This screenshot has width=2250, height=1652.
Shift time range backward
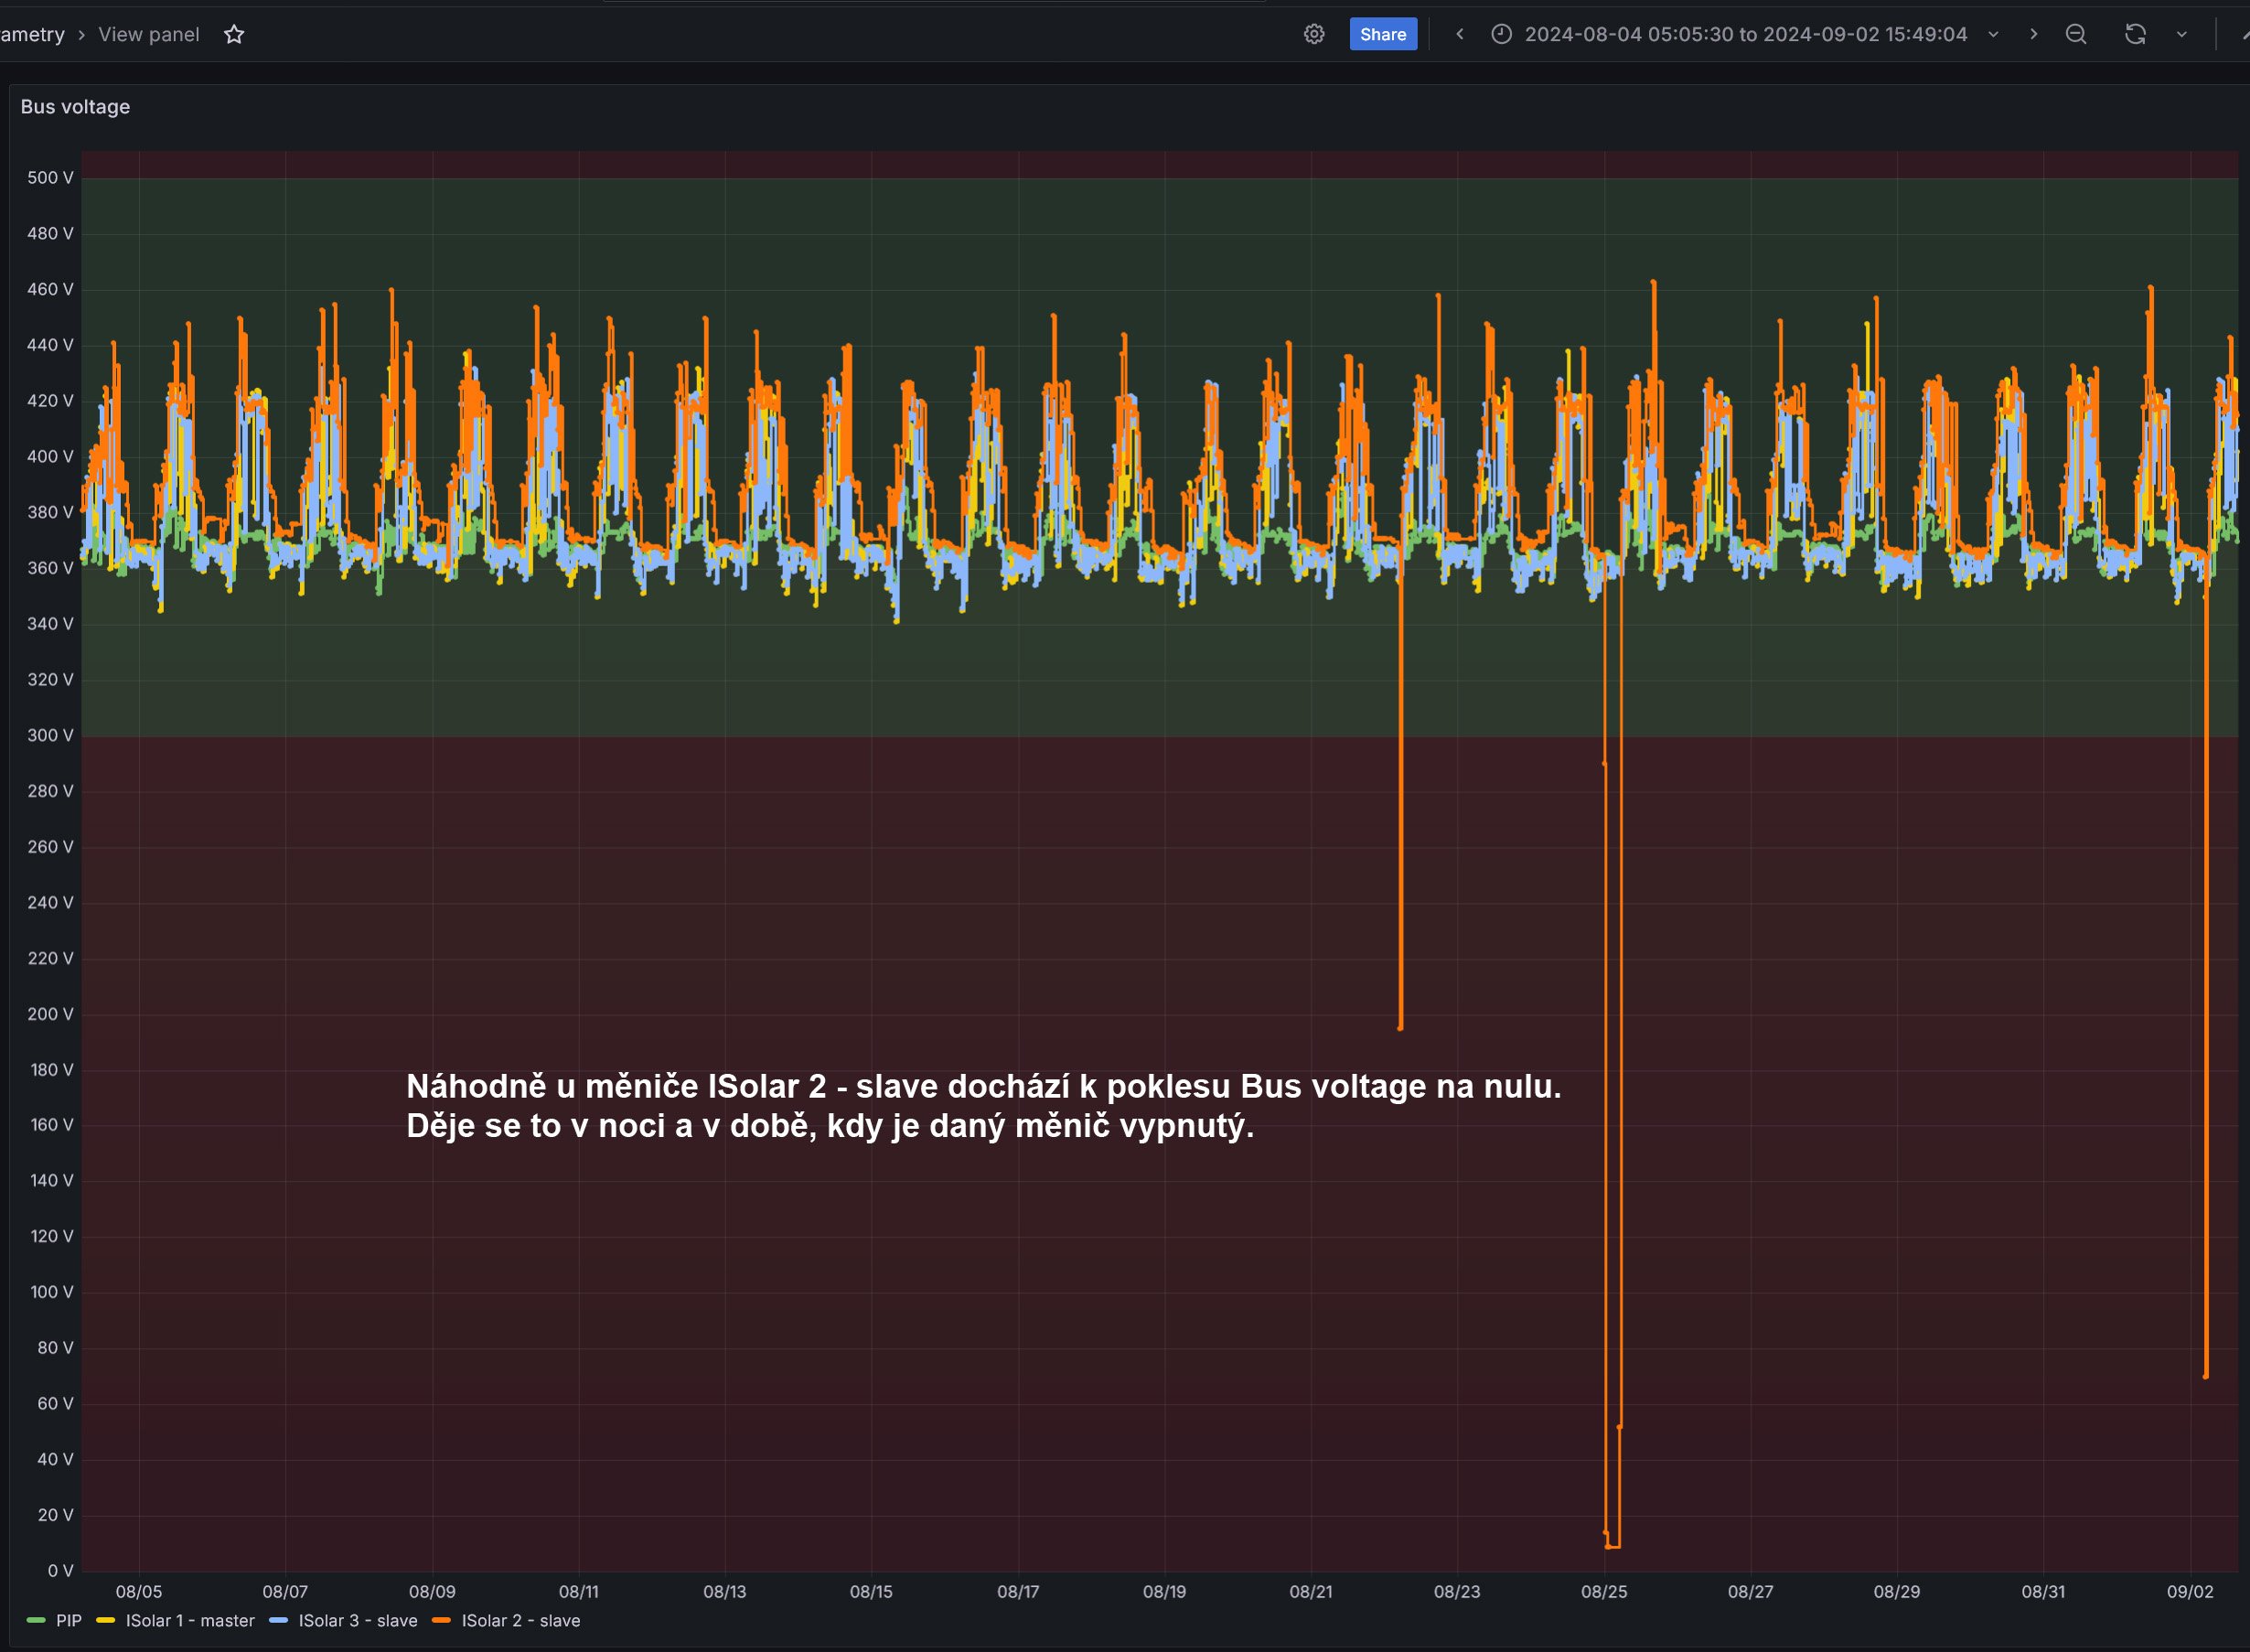point(1459,34)
